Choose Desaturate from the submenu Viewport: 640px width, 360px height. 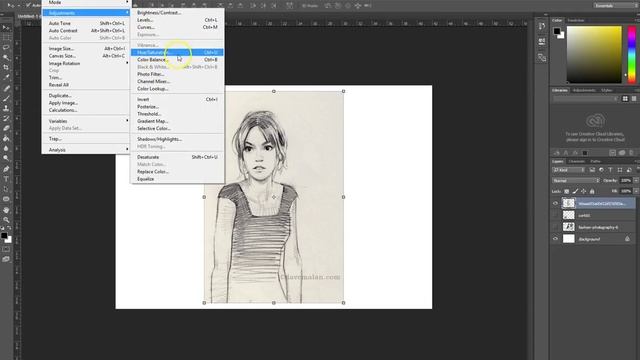click(x=177, y=157)
